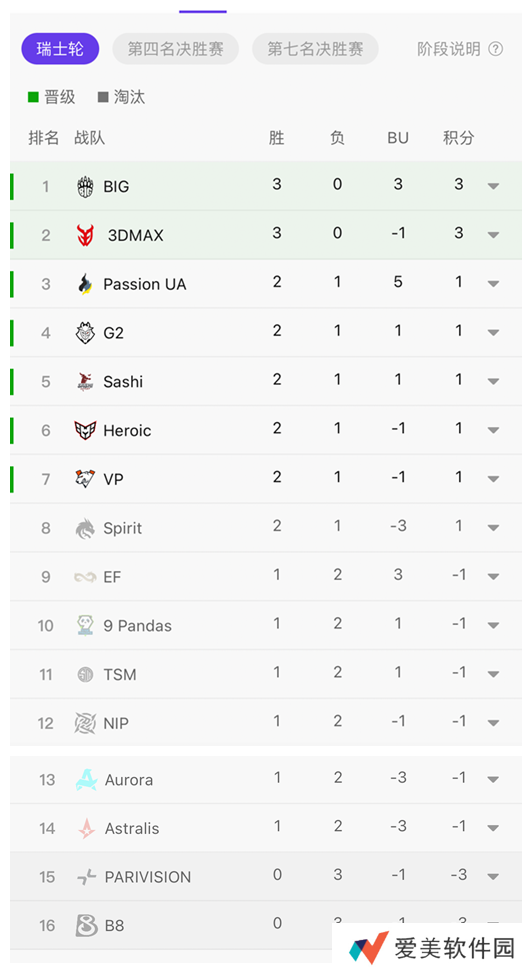The height and width of the screenshot is (973, 532).
Task: Open the 阶段说明 link
Action: click(x=449, y=49)
